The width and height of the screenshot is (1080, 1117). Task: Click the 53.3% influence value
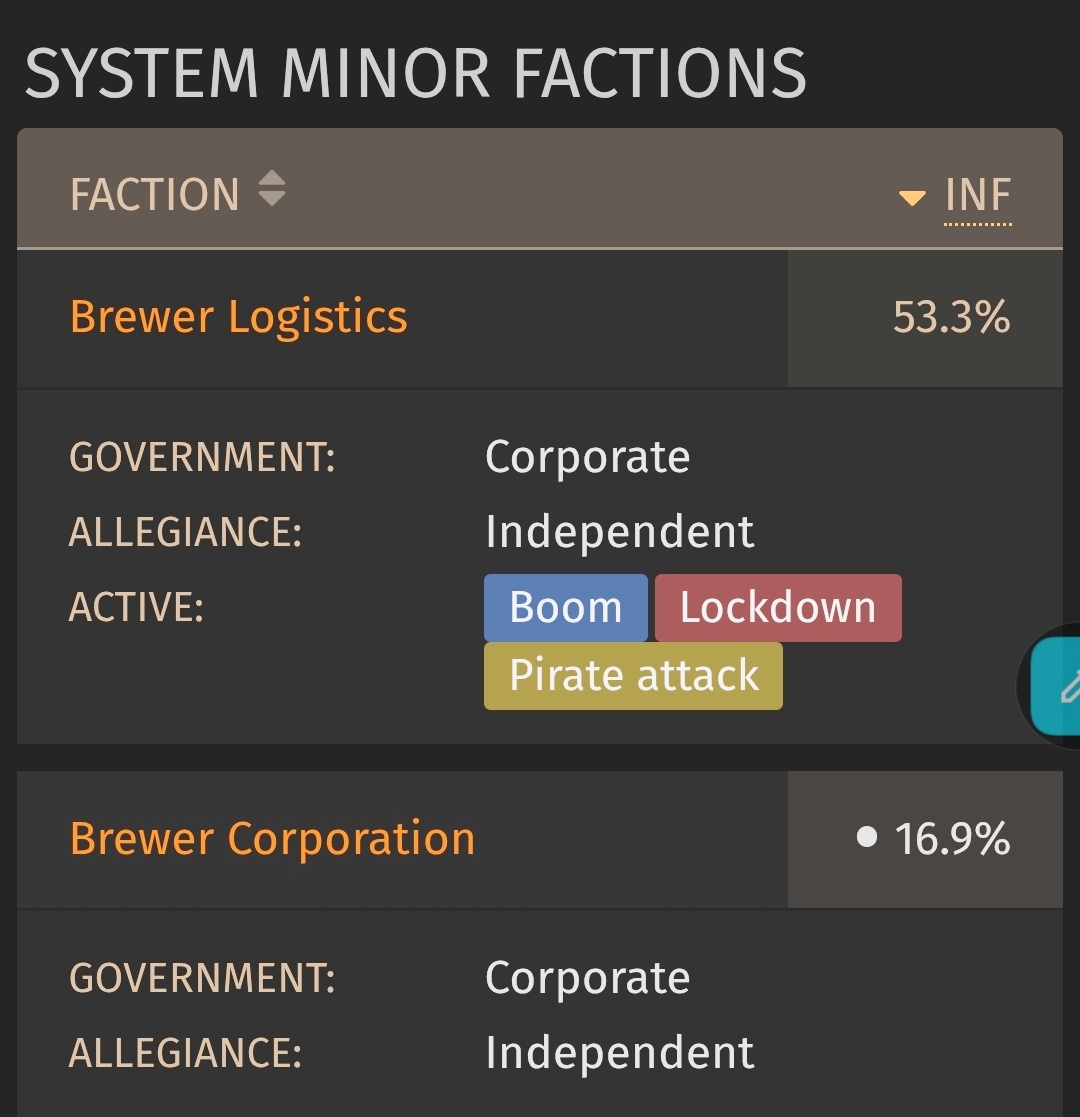[951, 317]
